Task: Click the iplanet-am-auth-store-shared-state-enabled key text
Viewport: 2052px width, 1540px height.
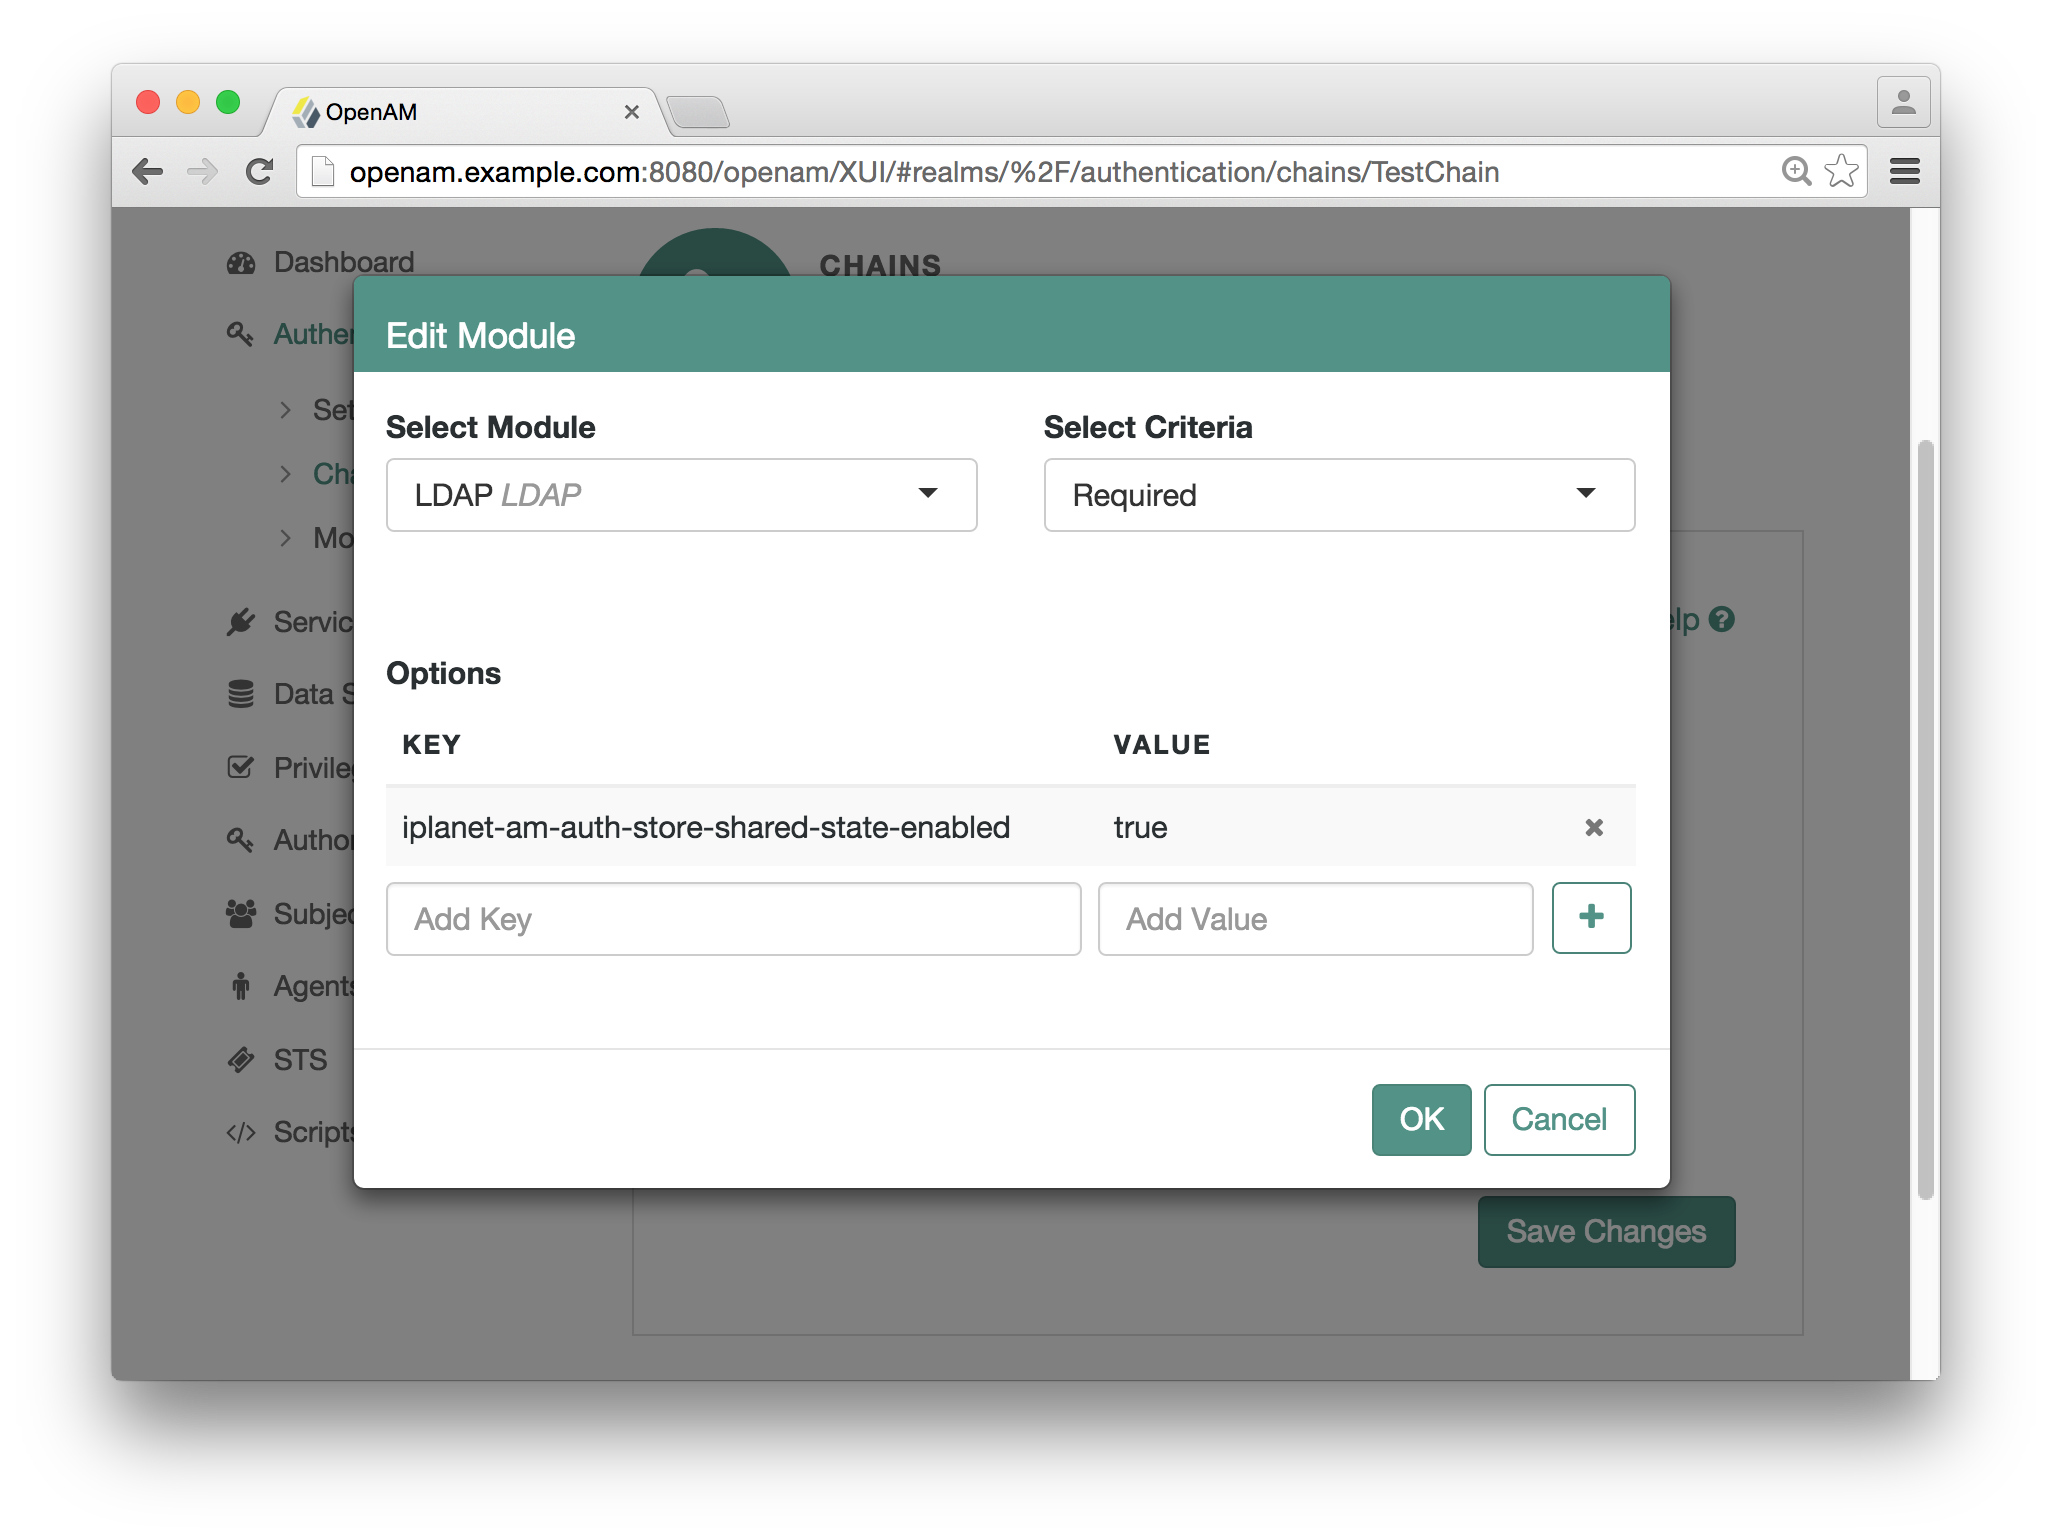Action: click(x=706, y=827)
